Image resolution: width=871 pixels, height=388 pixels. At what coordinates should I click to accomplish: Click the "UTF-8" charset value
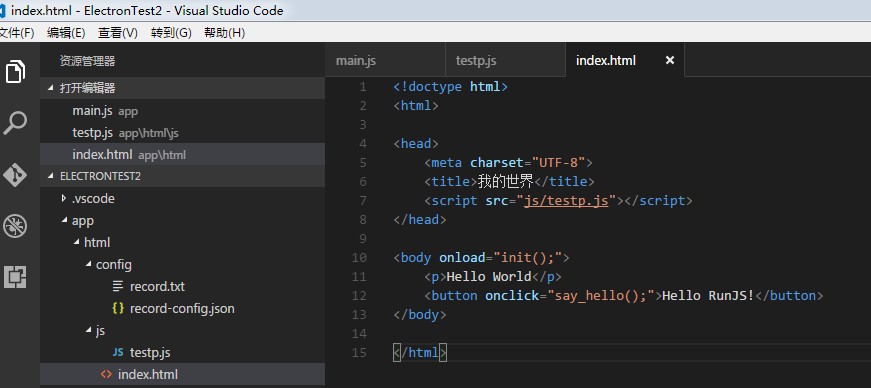[x=558, y=163]
